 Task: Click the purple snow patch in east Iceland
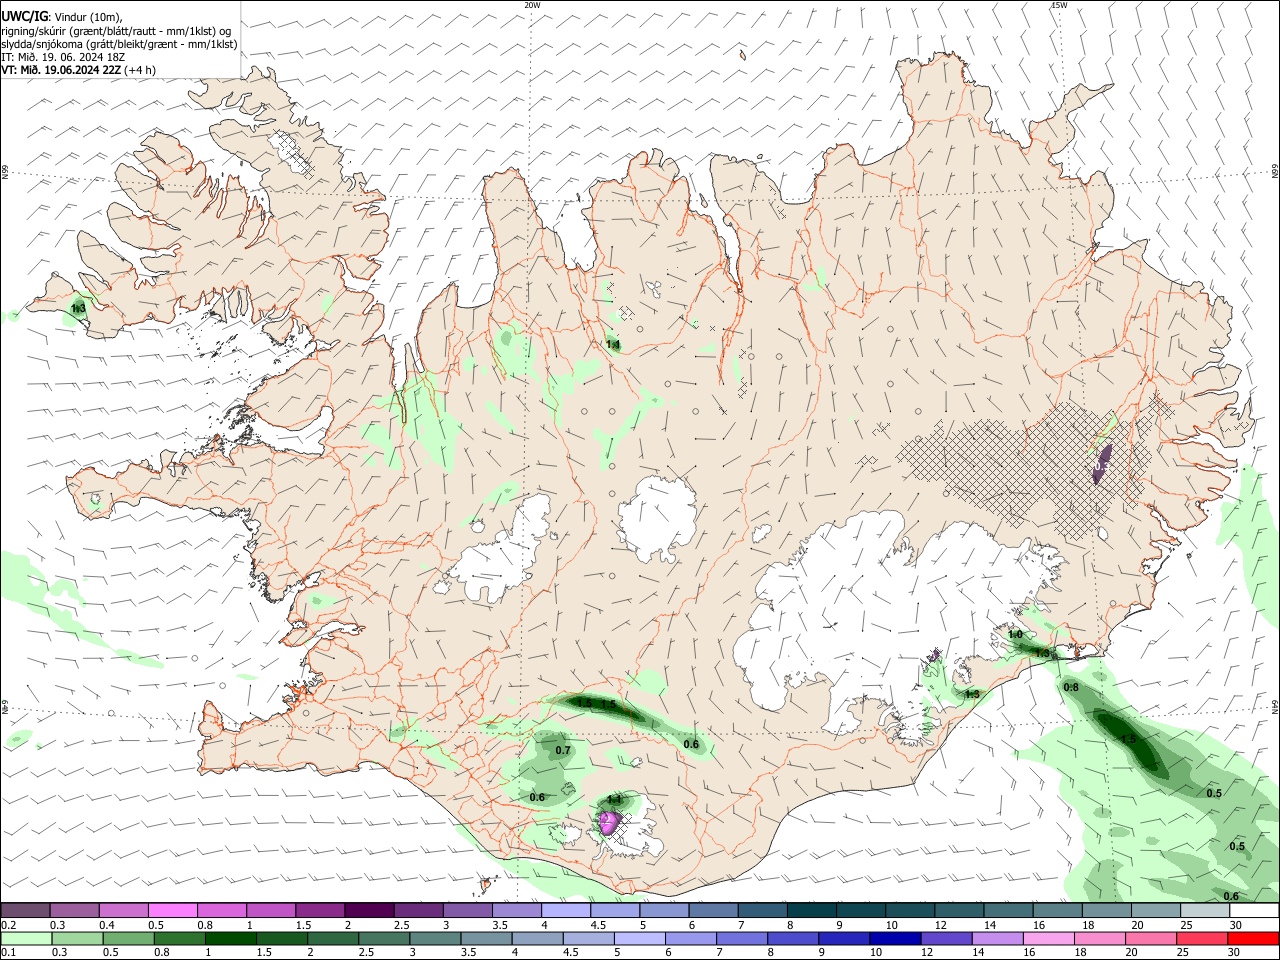[1100, 465]
